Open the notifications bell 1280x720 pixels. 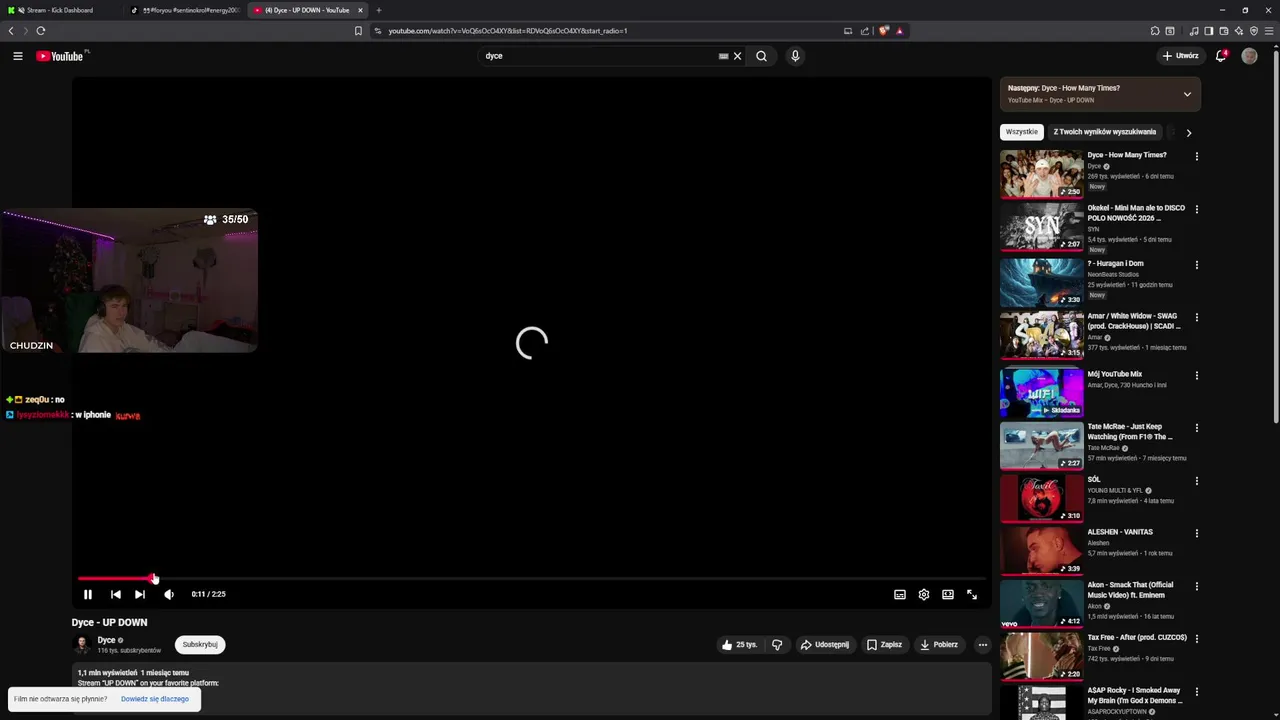1221,56
